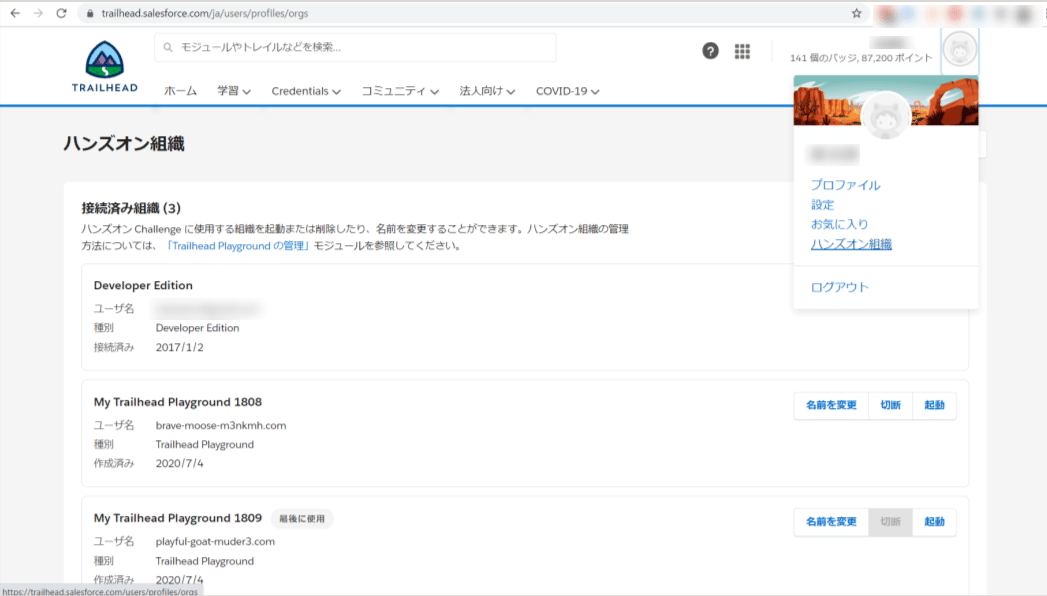Click the search magnifier icon
This screenshot has width=1047, height=596.
pyautogui.click(x=165, y=46)
